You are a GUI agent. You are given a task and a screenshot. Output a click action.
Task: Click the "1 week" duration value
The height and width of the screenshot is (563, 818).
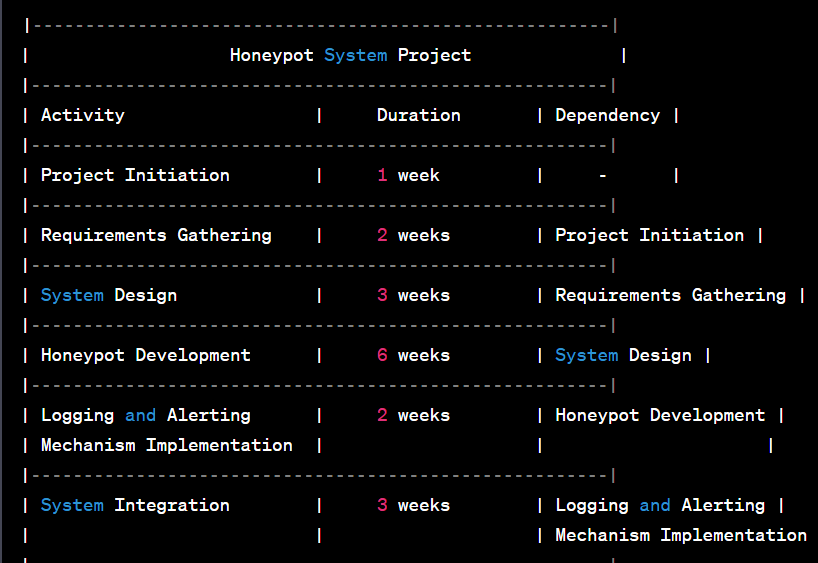click(x=408, y=175)
